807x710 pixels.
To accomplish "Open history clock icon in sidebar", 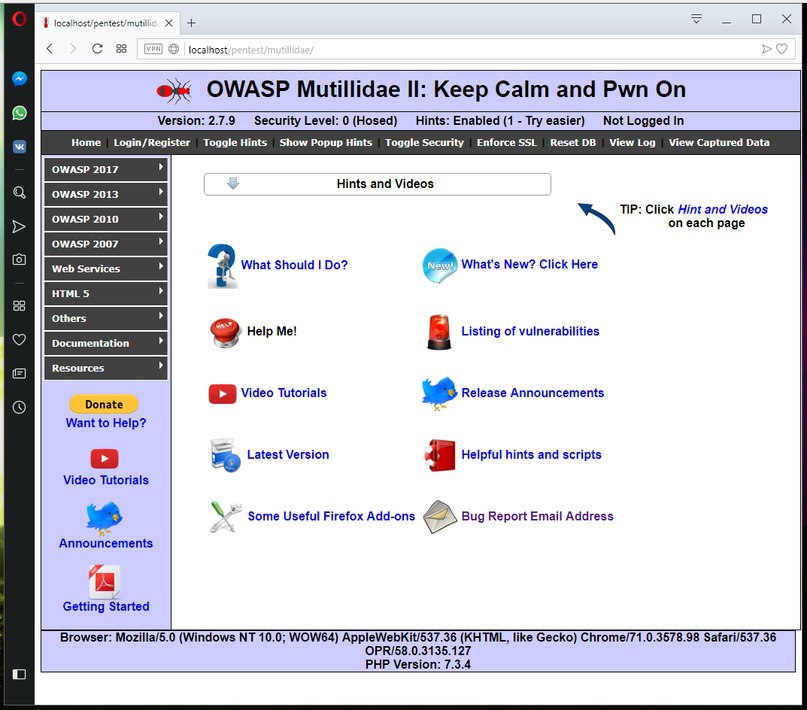I will (19, 407).
